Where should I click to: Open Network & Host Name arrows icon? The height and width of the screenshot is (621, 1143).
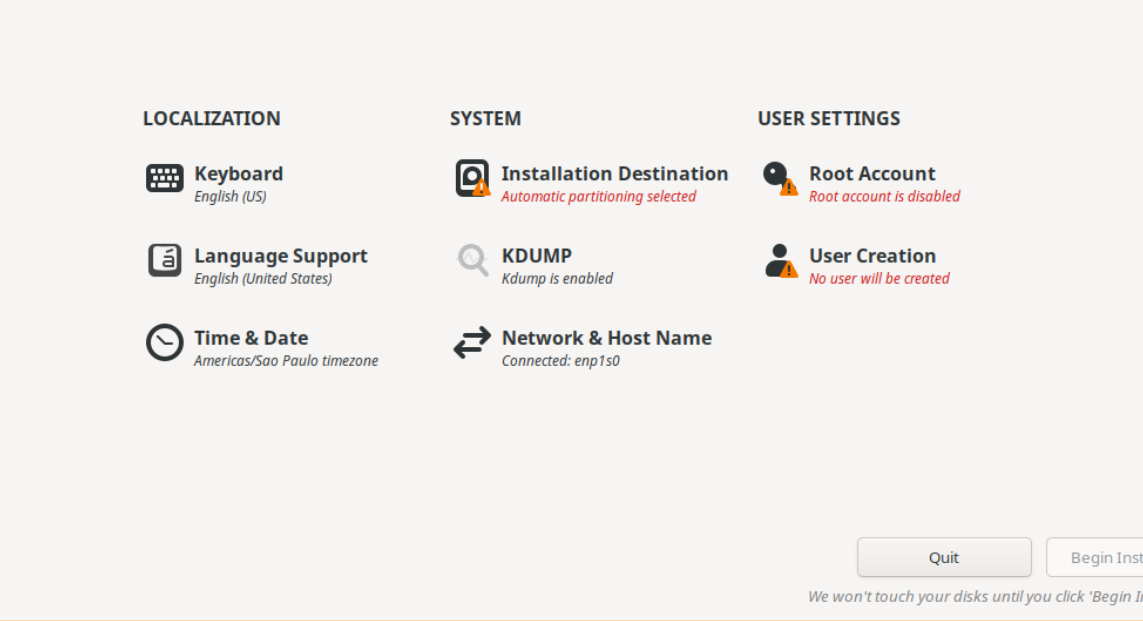click(472, 343)
